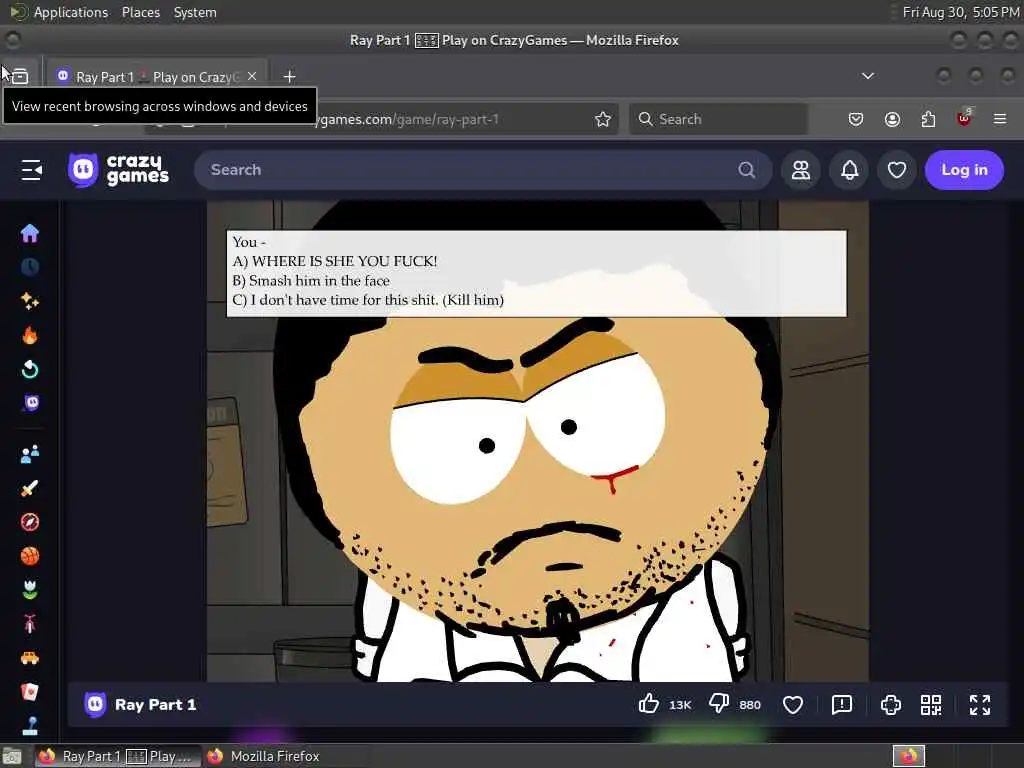Viewport: 1024px width, 768px height.
Task: Open Car category icon in sidebar
Action: (29, 658)
